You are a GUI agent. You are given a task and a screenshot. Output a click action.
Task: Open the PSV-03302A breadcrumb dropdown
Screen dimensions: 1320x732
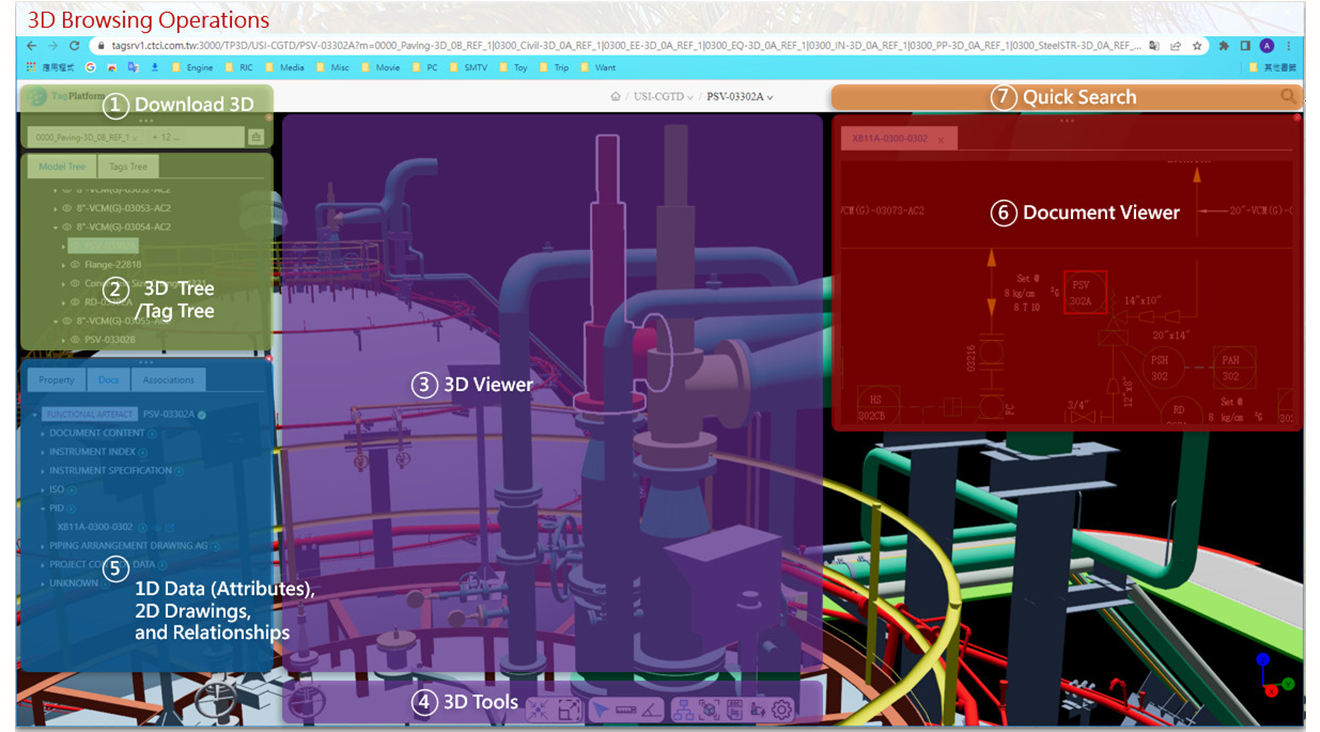coord(740,97)
